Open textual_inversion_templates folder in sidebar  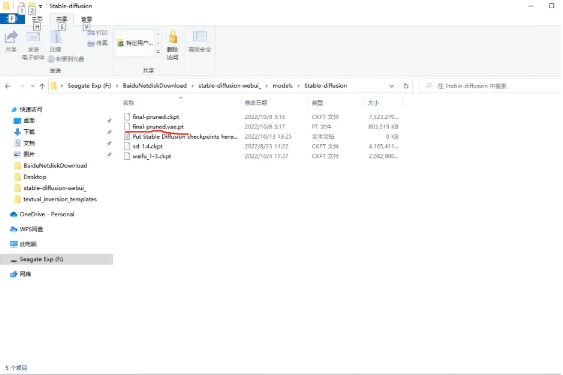60,199
